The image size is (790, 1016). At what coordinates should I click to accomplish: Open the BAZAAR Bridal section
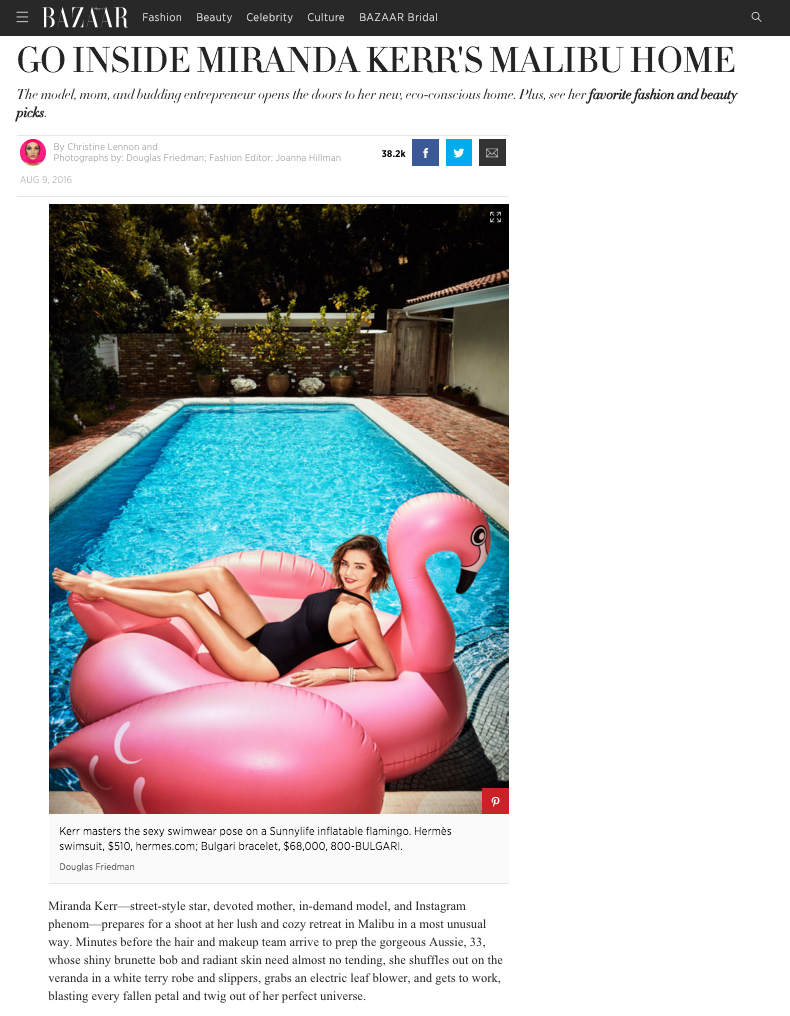click(399, 17)
